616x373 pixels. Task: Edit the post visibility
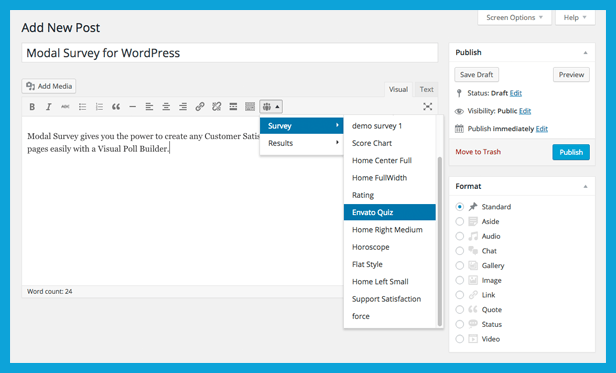click(x=525, y=111)
